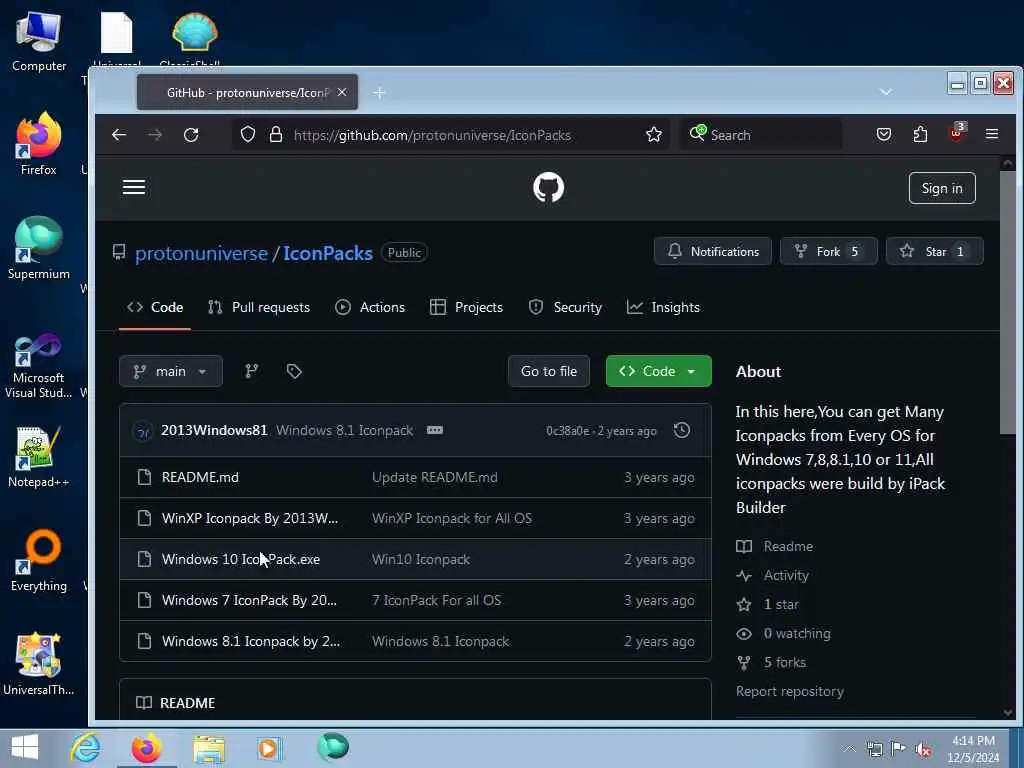1024x768 pixels.
Task: Click the GitHub Octocat logo
Action: (549, 187)
